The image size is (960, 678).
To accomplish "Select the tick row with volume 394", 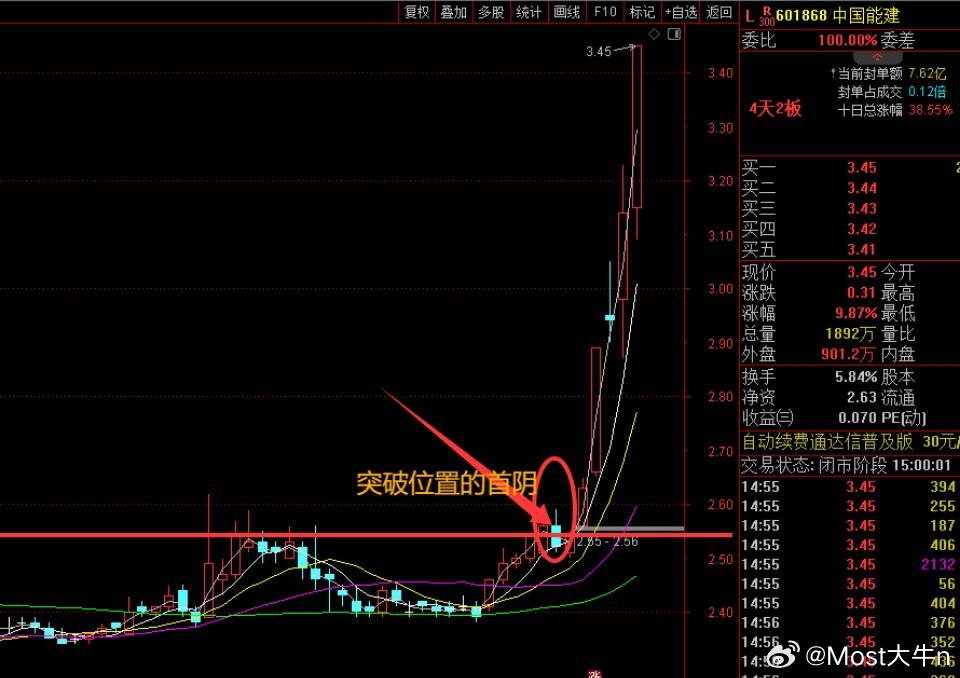I will pos(850,487).
